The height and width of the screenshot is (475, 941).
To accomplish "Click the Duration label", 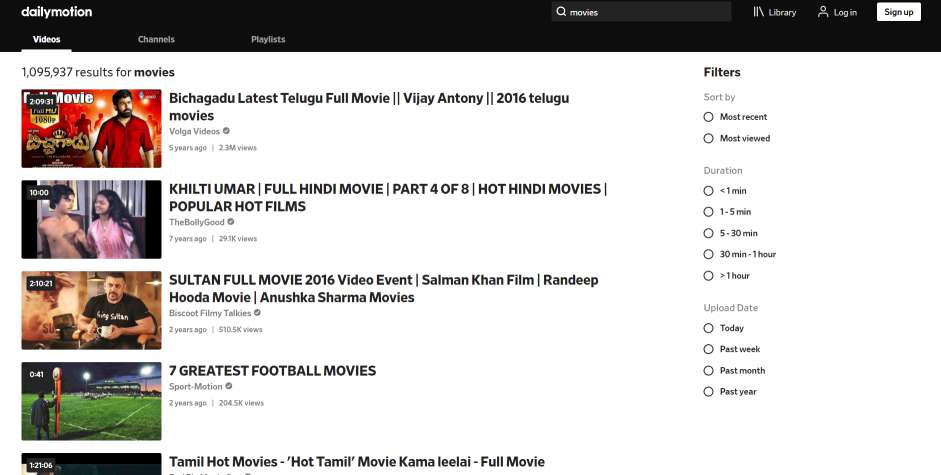I will pos(723,171).
